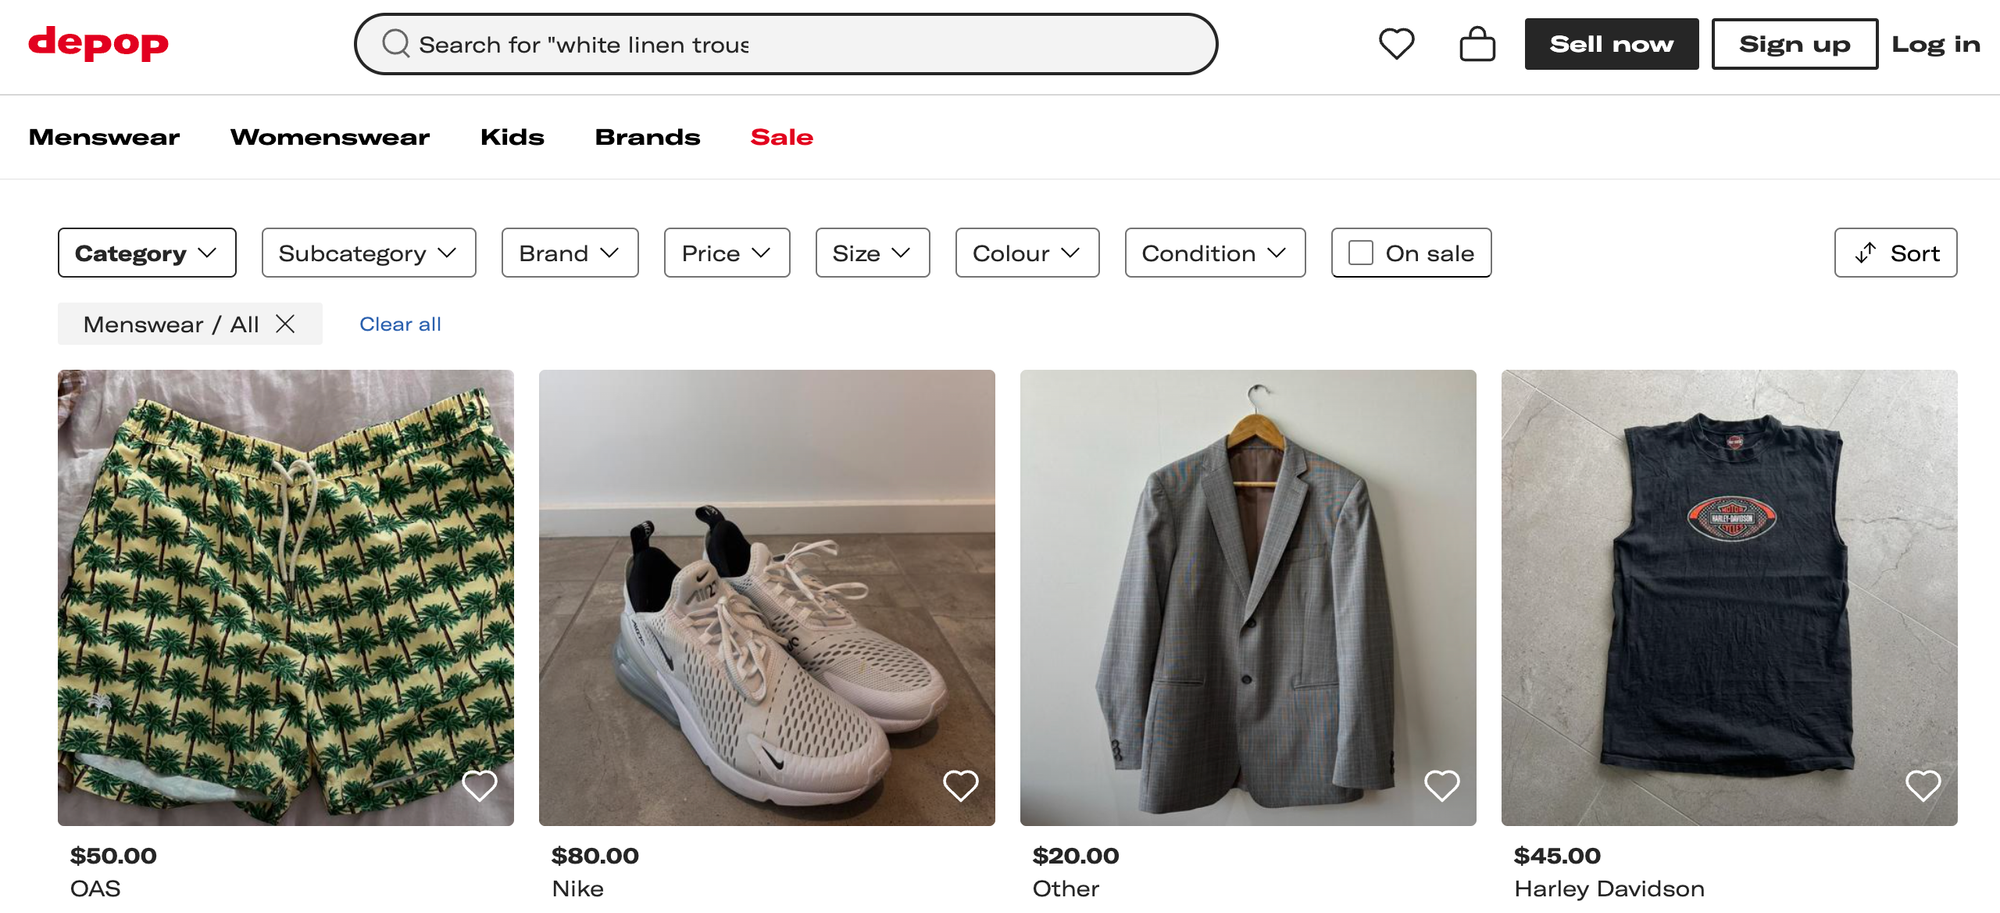
Task: Open the shopping bag
Action: (x=1477, y=43)
